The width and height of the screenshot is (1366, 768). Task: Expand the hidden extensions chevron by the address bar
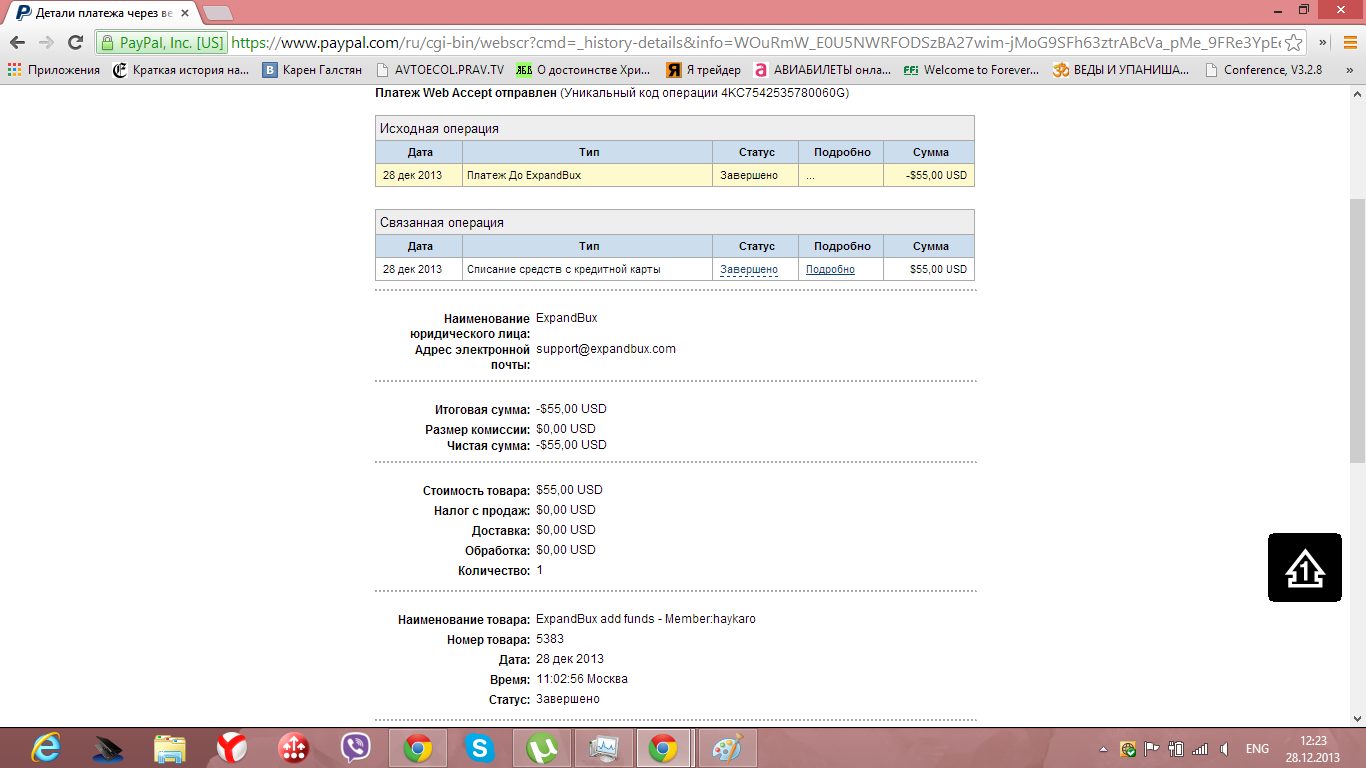[1323, 42]
